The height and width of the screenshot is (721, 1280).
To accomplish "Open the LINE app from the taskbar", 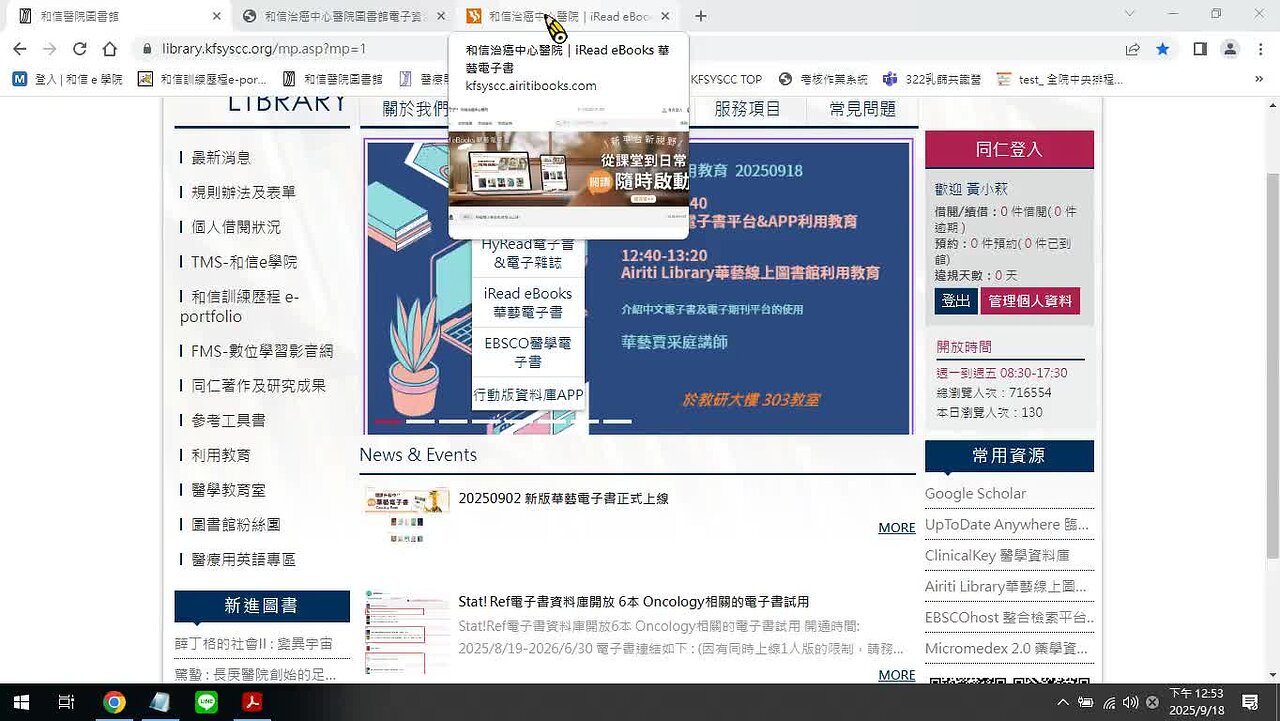I will tap(206, 702).
